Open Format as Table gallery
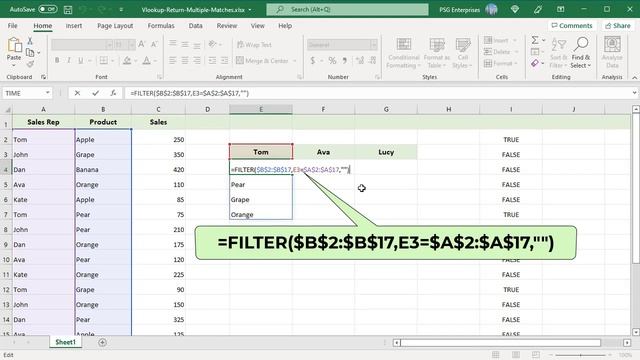This screenshot has width=640, height=360. tap(436, 53)
